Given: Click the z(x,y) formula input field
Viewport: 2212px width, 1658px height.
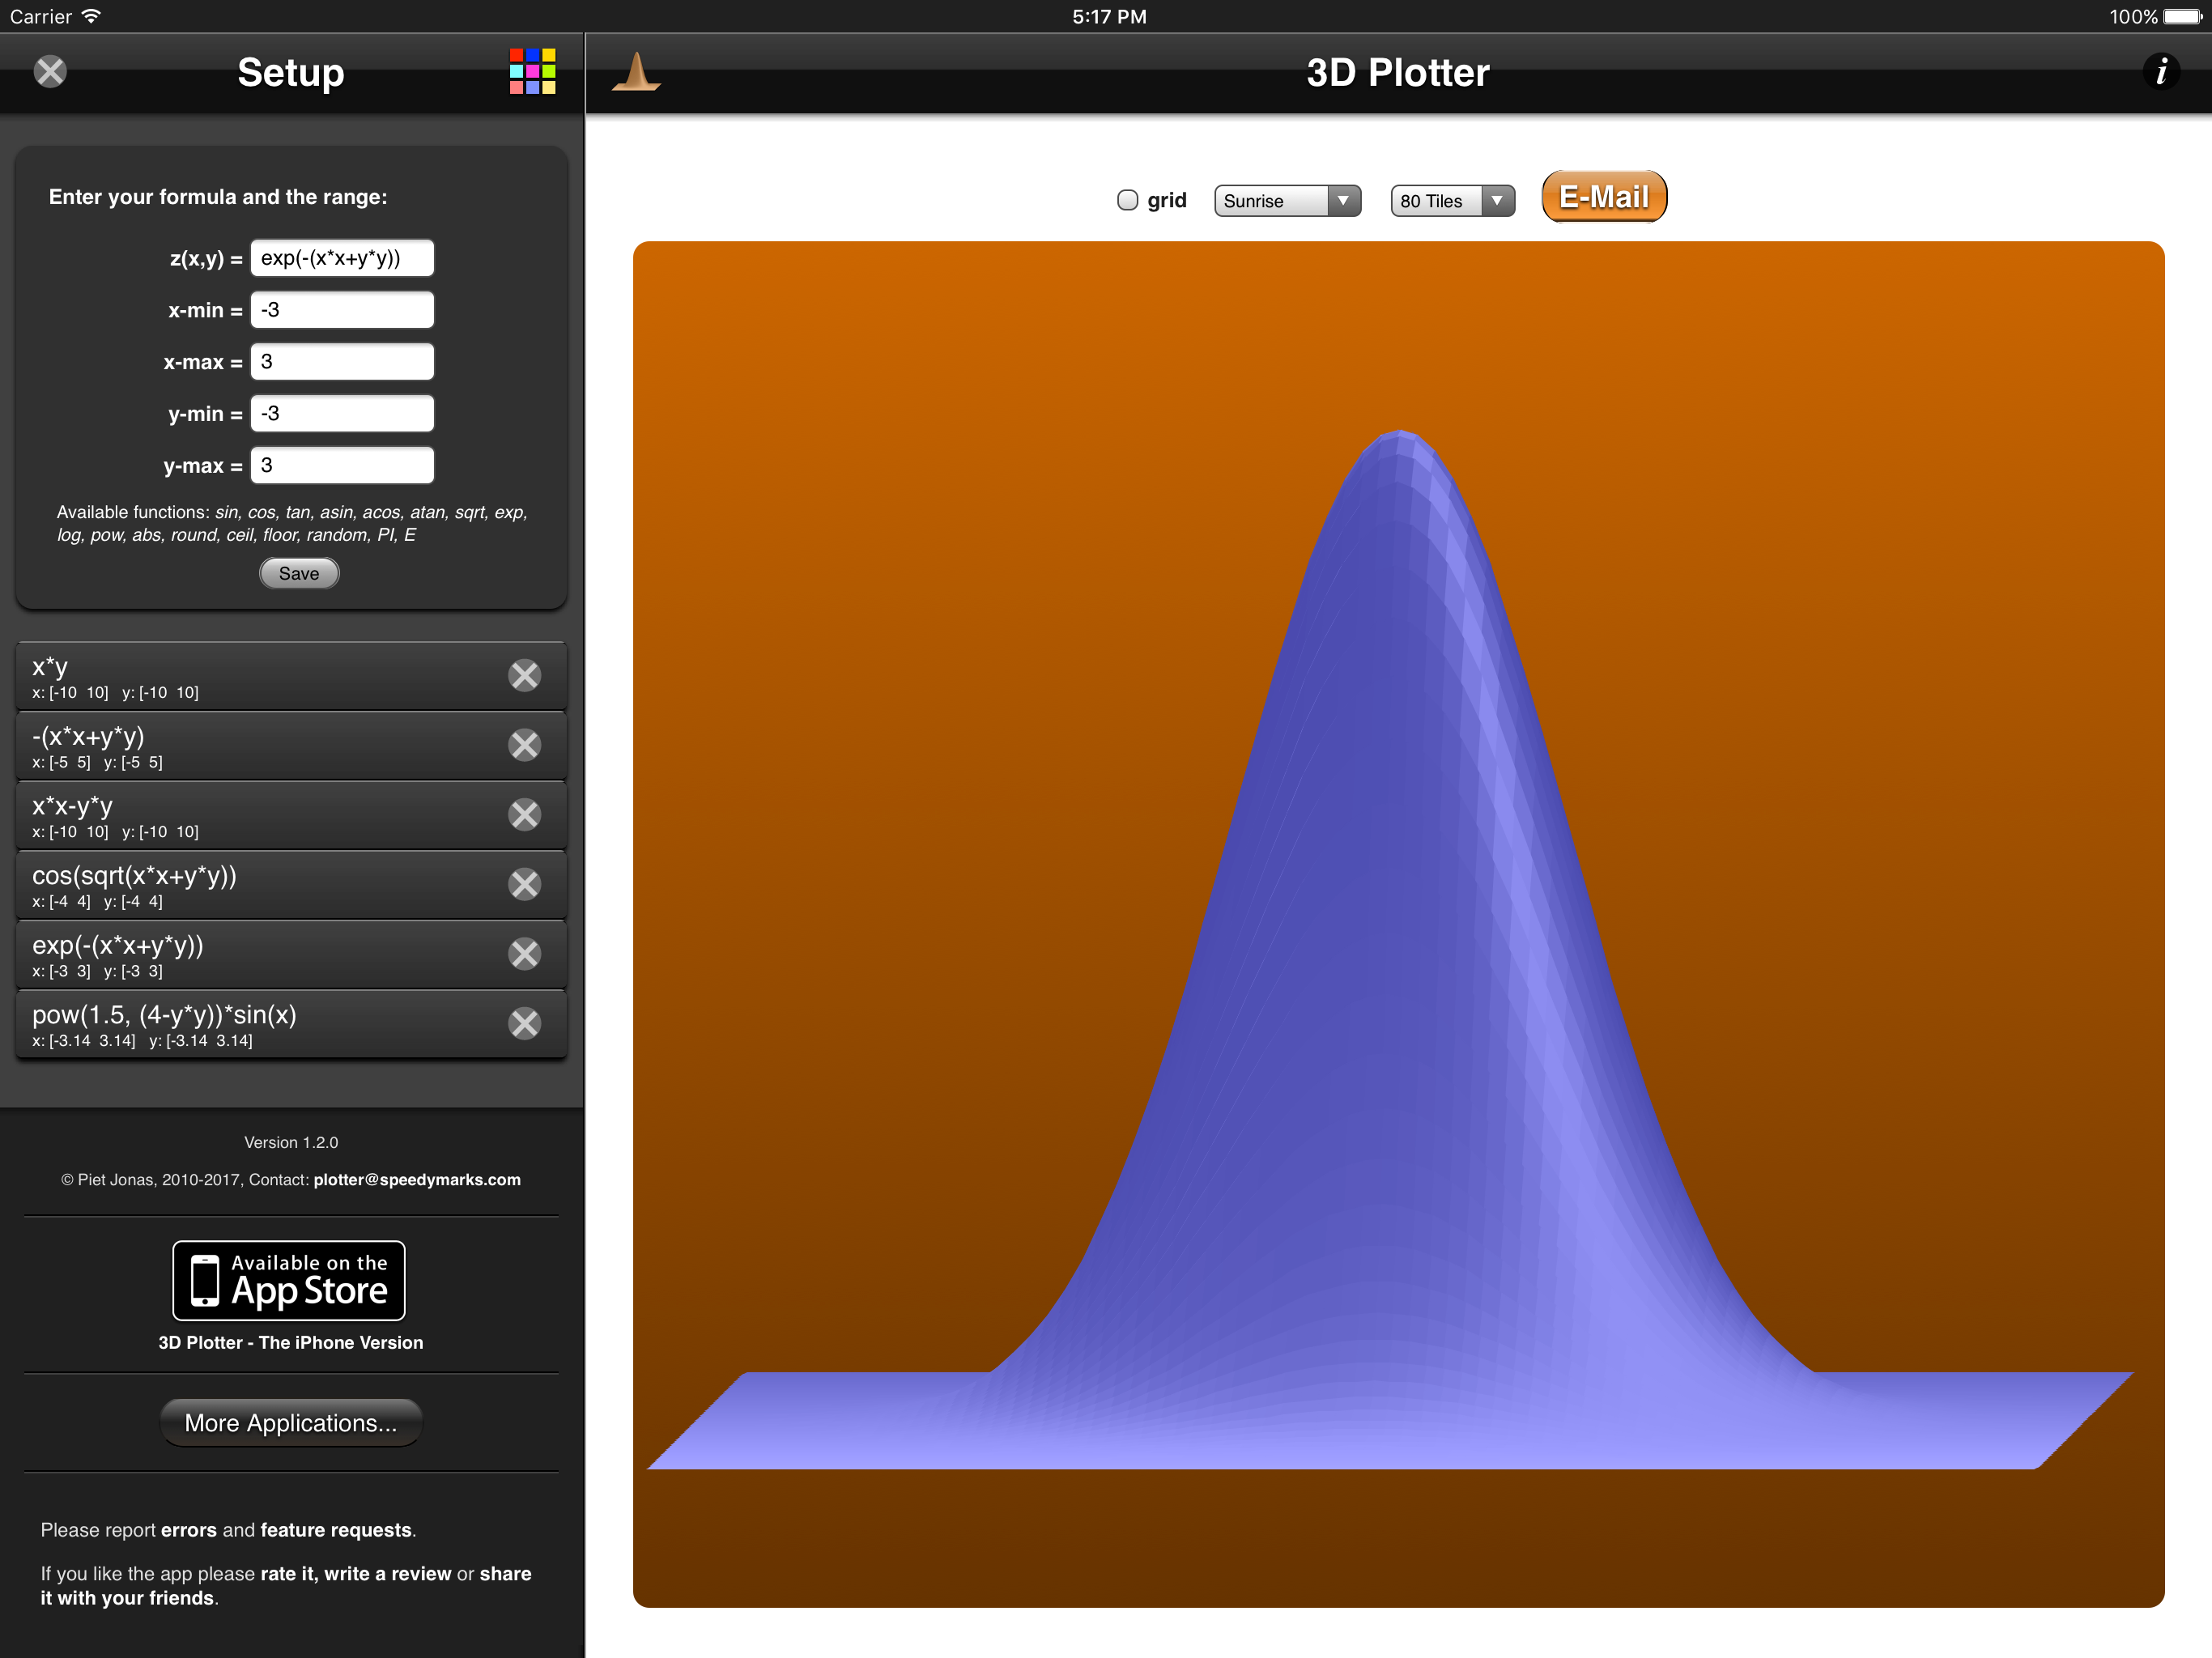Looking at the screenshot, I should coord(342,258).
